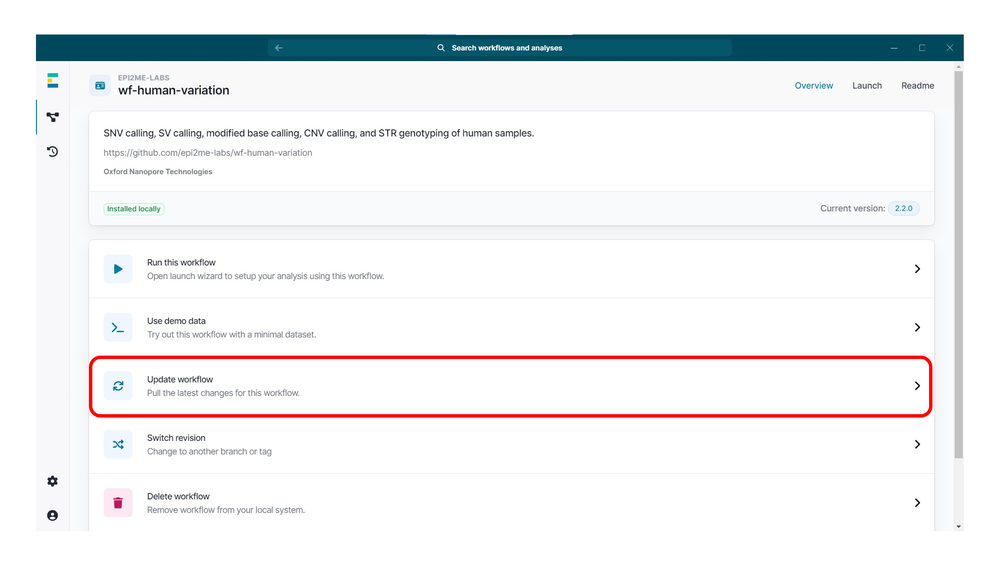This screenshot has height=566, width=1000.
Task: Switch to the Readme tab
Action: (x=917, y=86)
